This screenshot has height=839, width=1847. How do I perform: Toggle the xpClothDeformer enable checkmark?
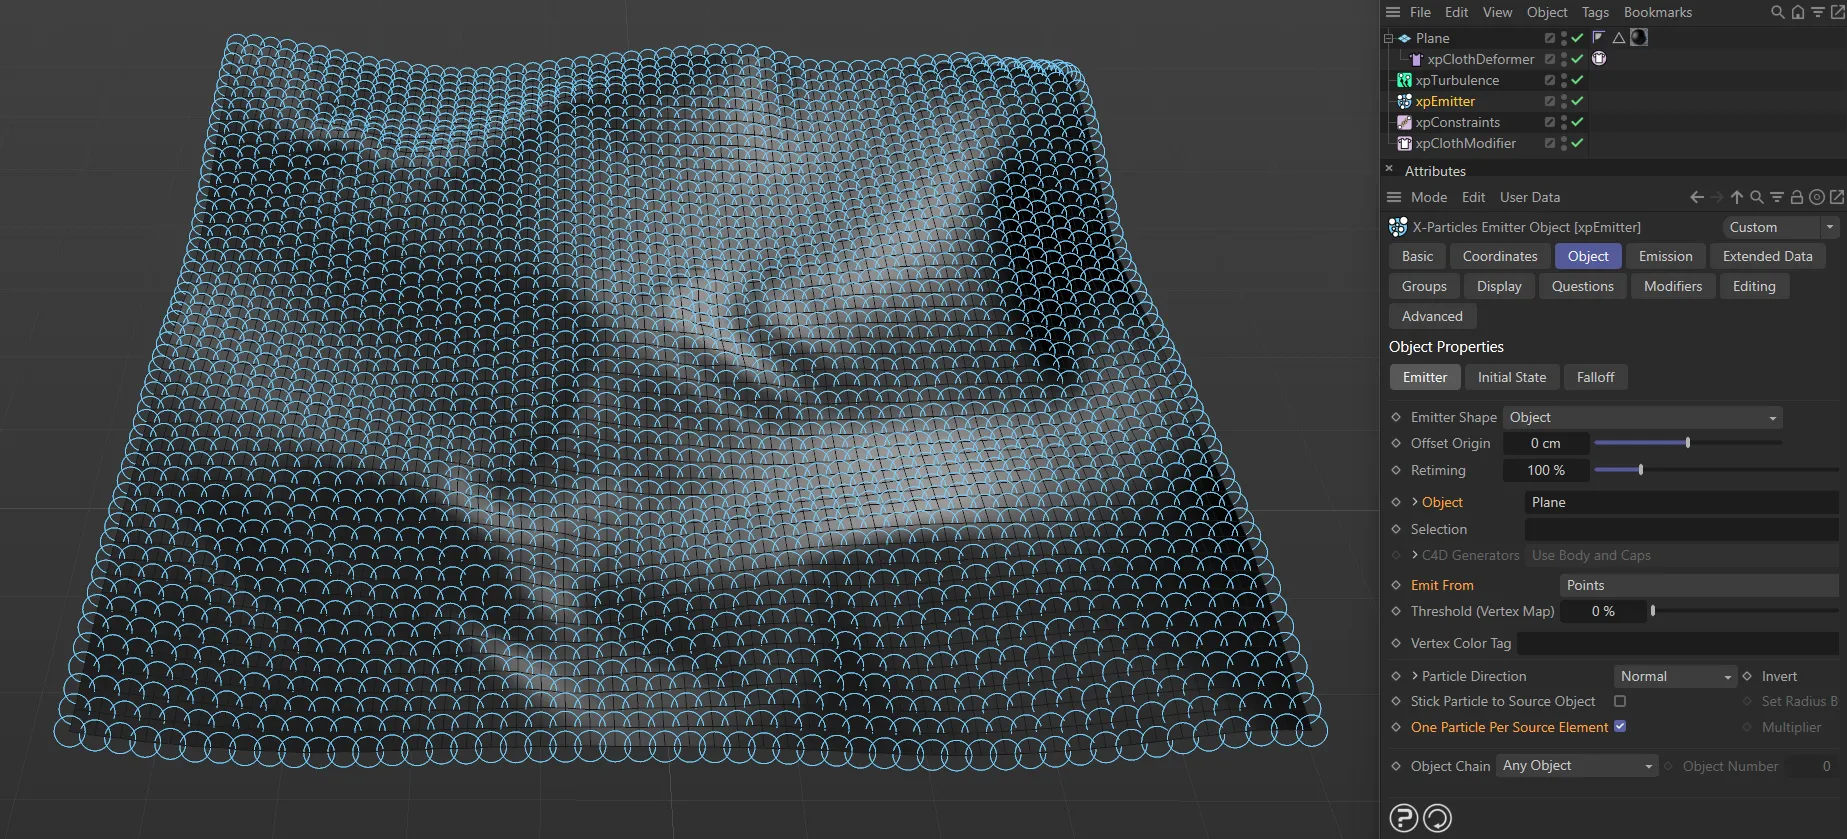(1577, 59)
